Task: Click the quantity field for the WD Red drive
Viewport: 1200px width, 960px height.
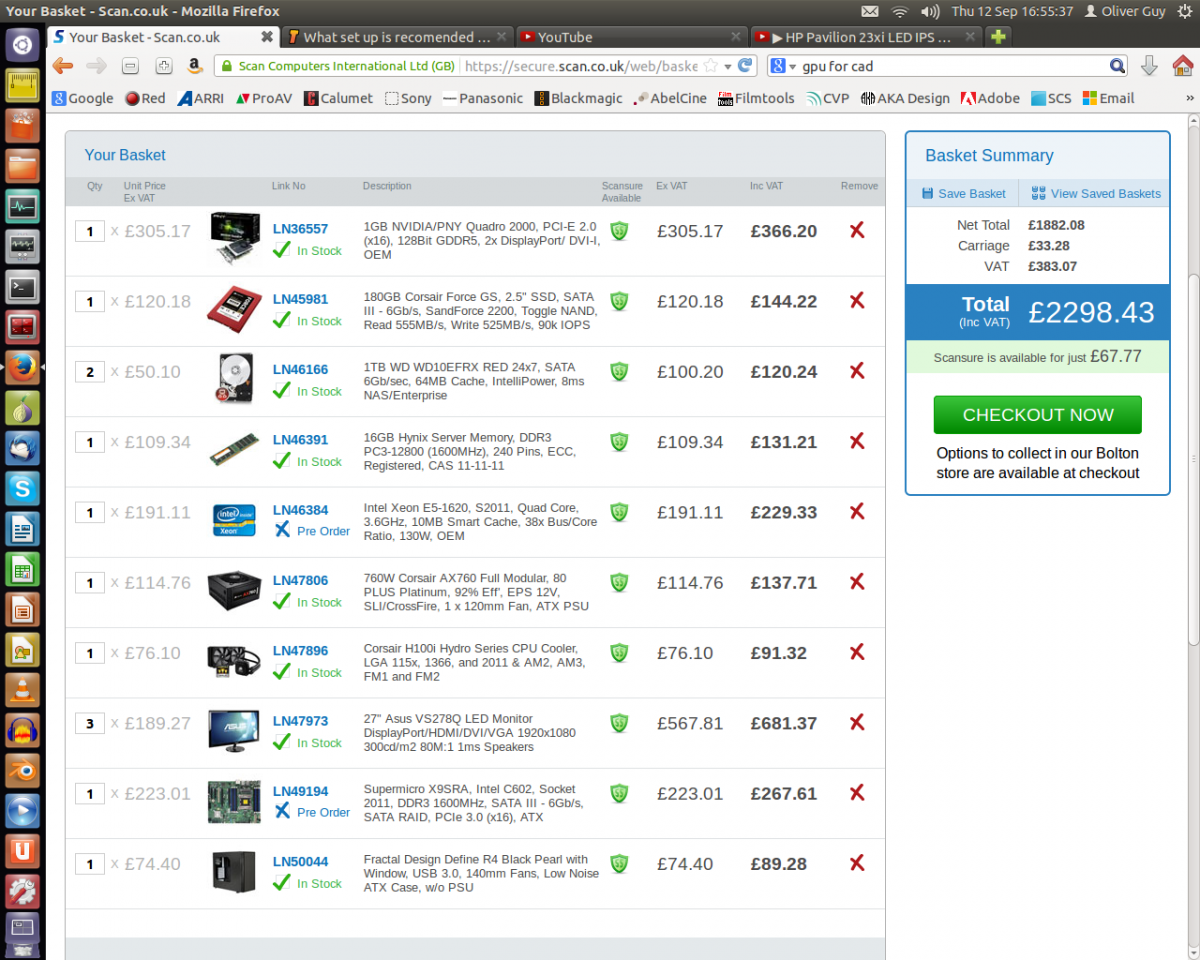Action: coord(90,372)
